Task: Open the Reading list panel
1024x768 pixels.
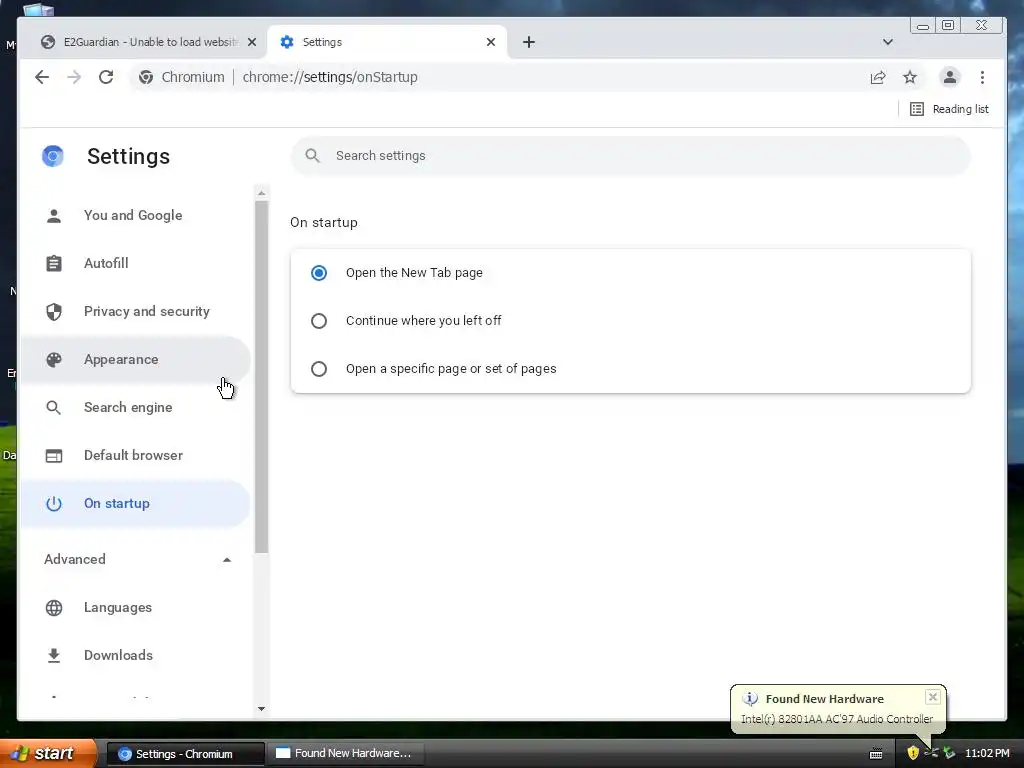Action: click(950, 109)
